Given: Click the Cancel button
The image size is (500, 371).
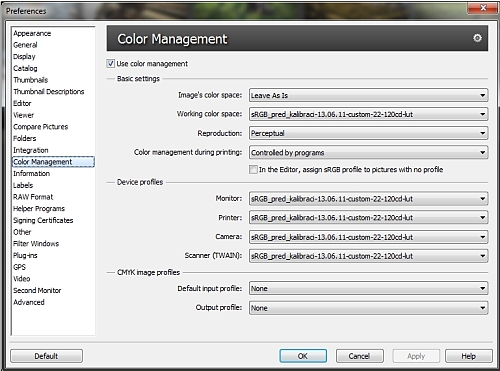Looking at the screenshot, I should [x=360, y=356].
